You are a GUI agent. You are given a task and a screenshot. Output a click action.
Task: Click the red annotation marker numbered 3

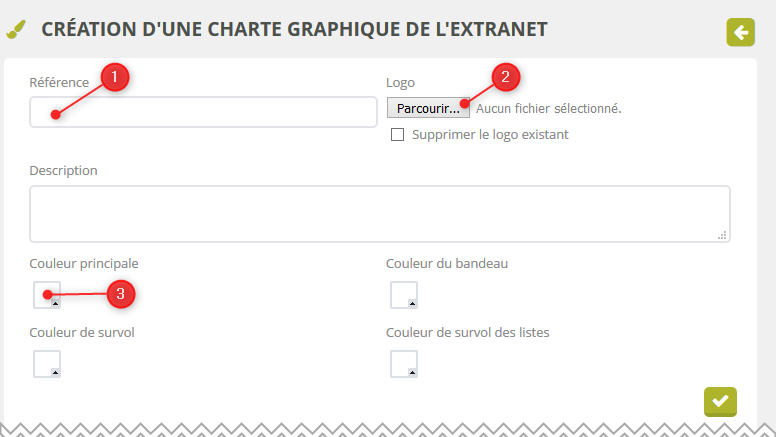[120, 294]
